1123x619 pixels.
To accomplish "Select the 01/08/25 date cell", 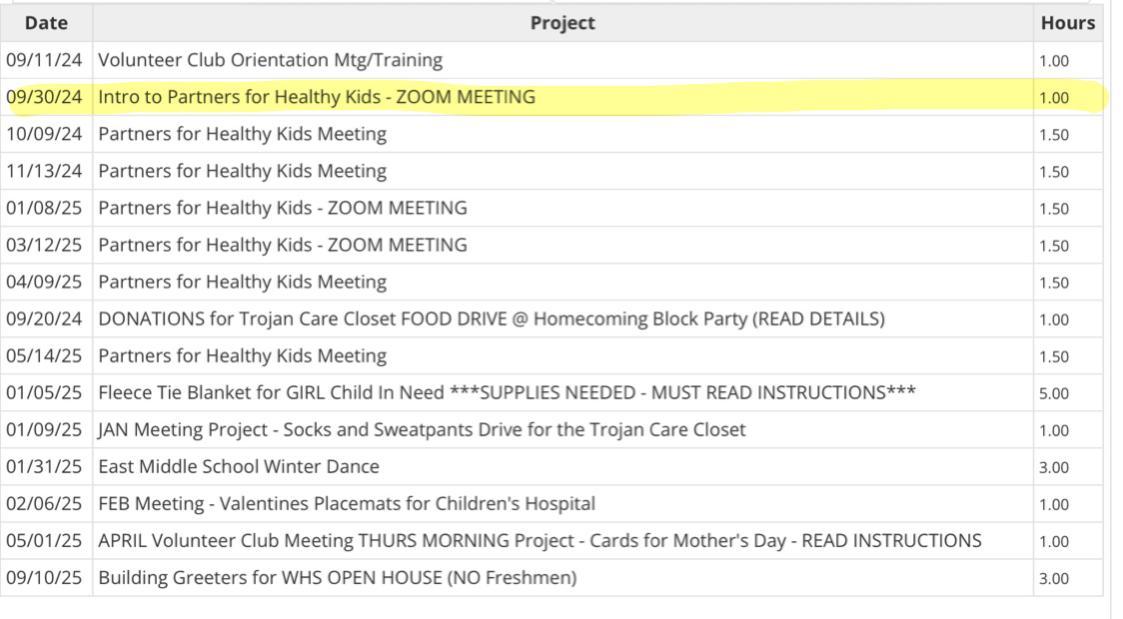I will (x=45, y=208).
